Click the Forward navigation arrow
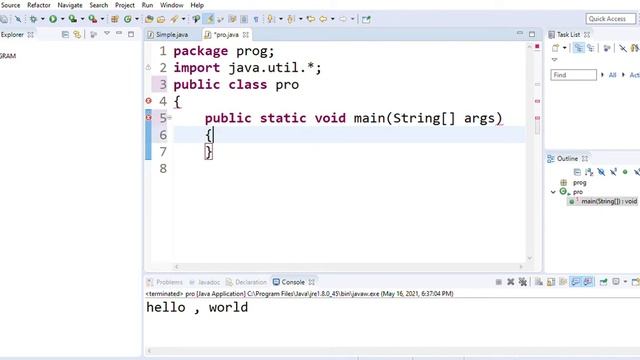640x360 pixels. [x=343, y=19]
